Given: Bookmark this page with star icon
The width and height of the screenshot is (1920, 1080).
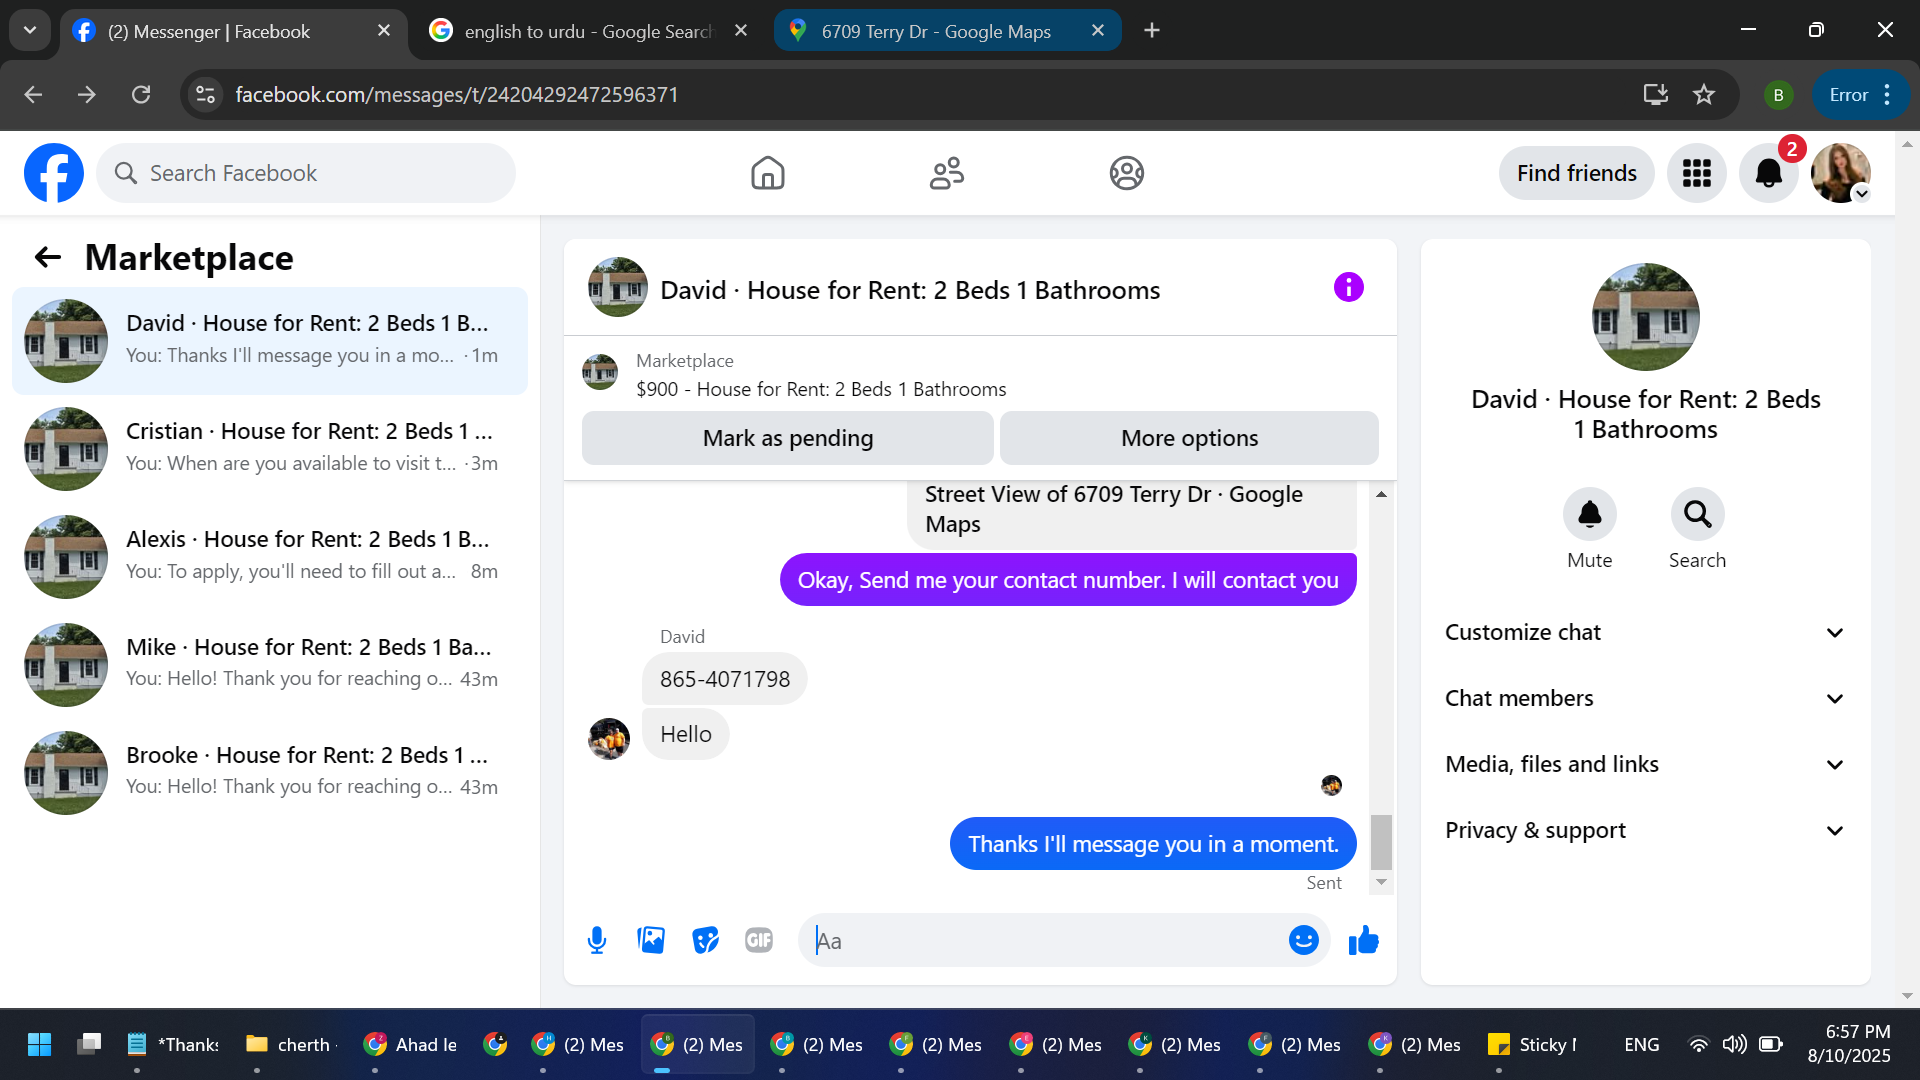Looking at the screenshot, I should [x=1704, y=94].
